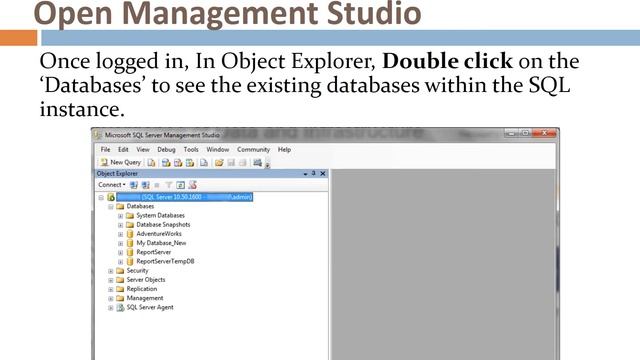Close the Object Explorer panel
Image resolution: width=640 pixels, height=360 pixels.
(322, 173)
